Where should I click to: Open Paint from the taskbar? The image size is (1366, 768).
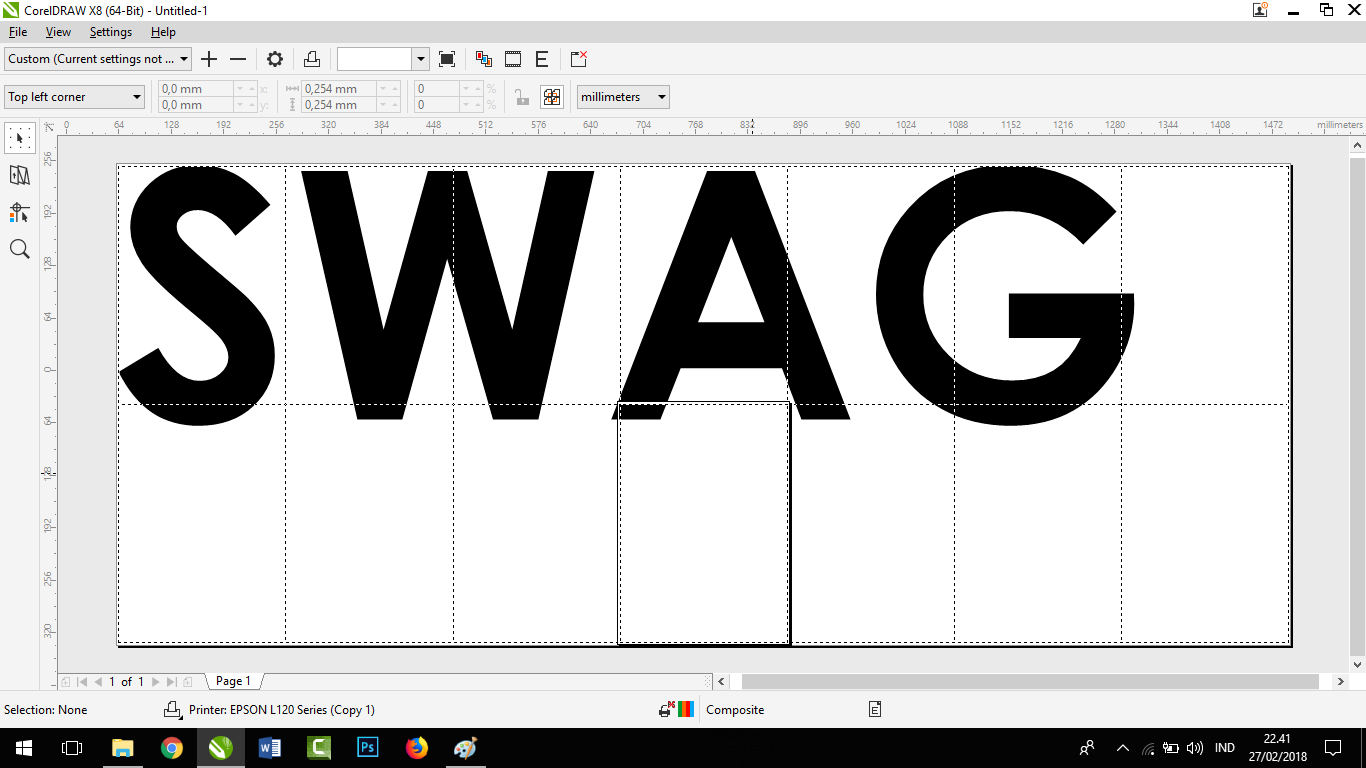pyautogui.click(x=466, y=748)
